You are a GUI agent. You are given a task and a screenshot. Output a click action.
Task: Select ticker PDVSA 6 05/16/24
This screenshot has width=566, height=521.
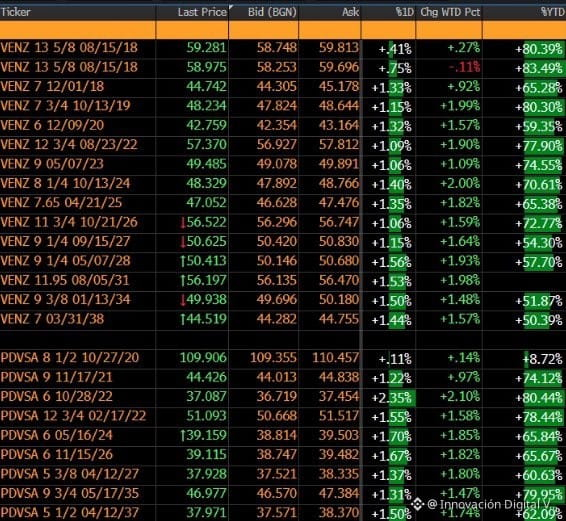(56, 435)
